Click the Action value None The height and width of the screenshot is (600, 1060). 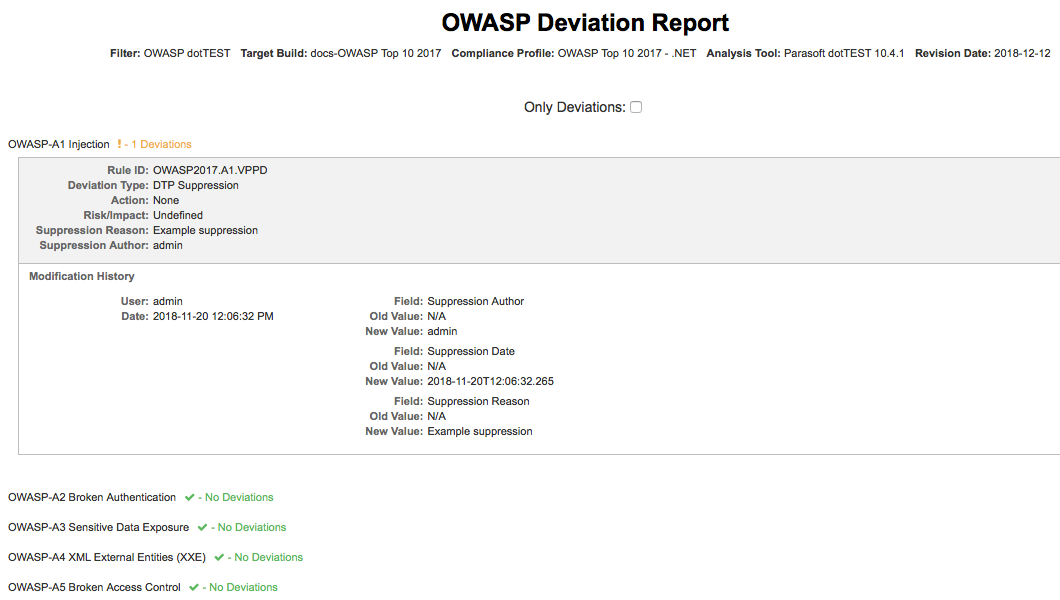pyautogui.click(x=166, y=200)
